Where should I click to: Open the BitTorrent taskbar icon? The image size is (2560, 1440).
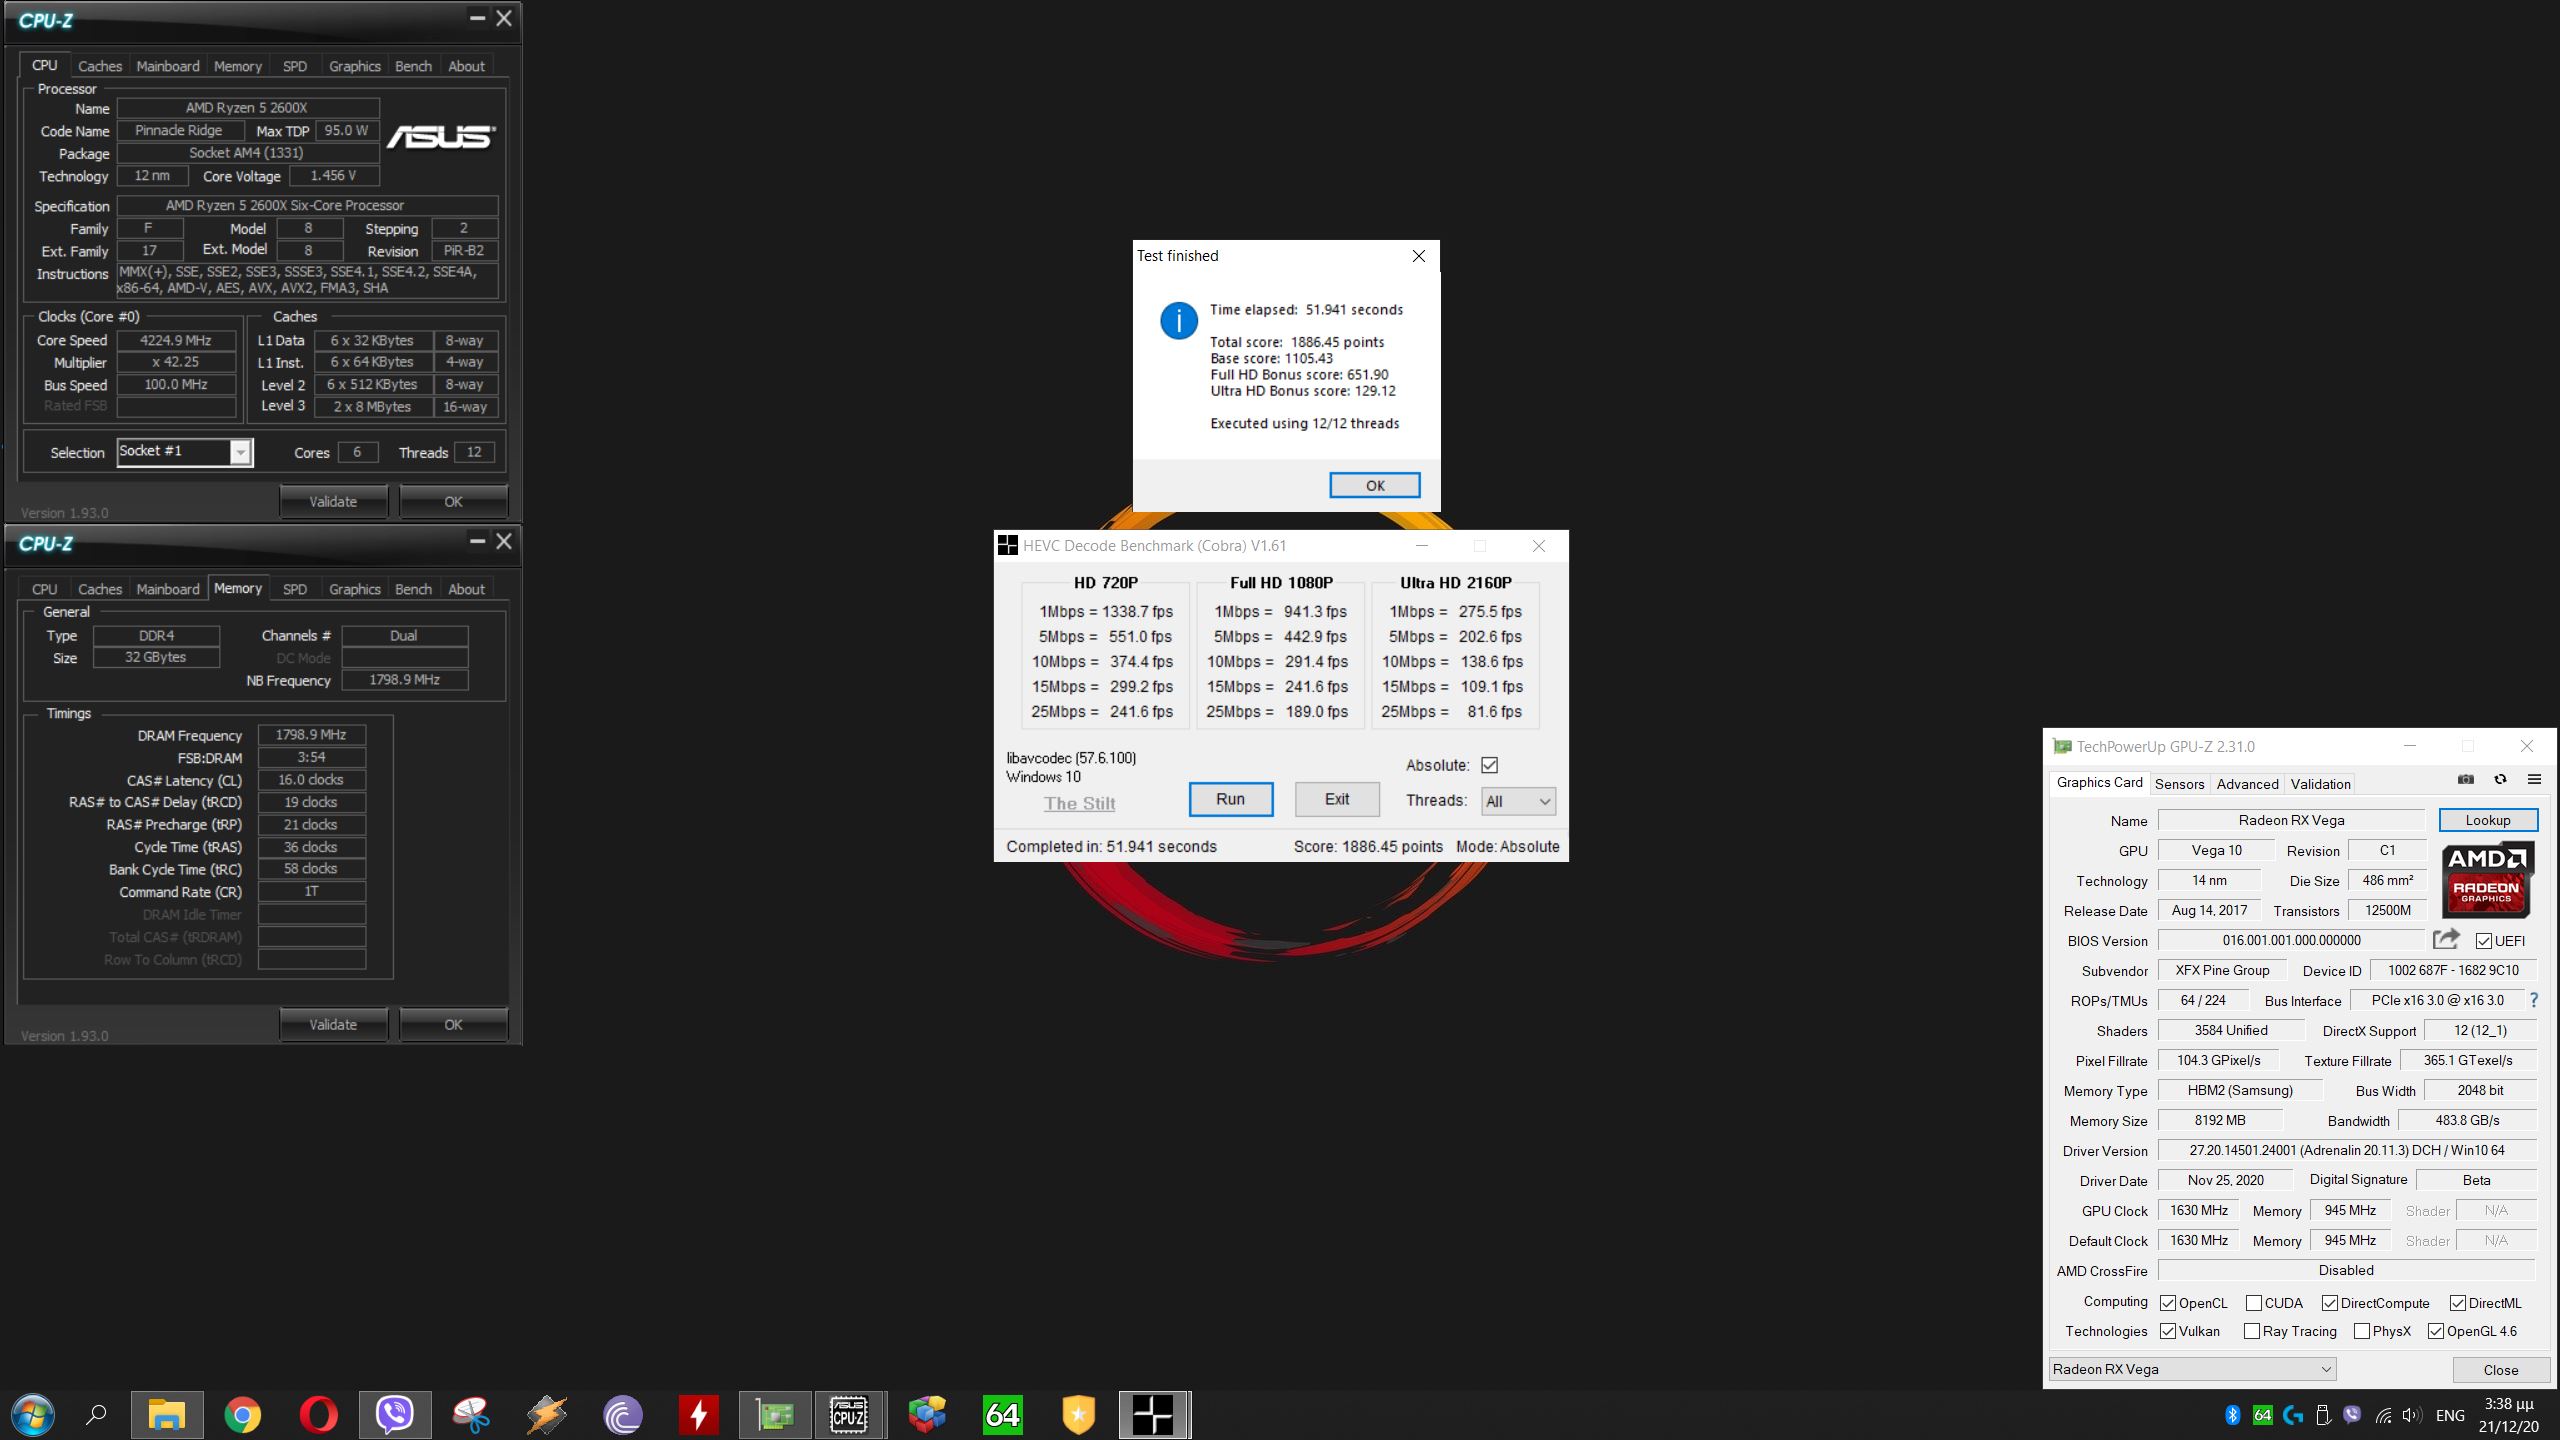click(x=623, y=1415)
